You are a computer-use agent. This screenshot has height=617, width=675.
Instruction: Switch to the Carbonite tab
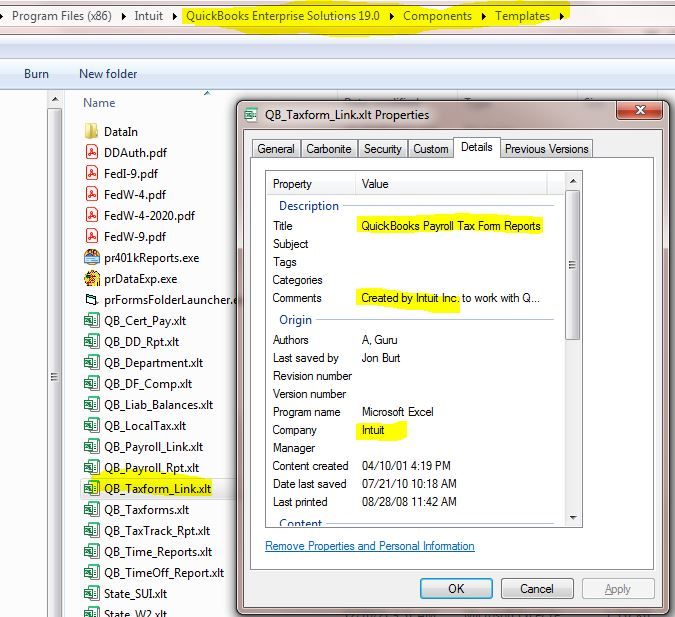(x=329, y=149)
